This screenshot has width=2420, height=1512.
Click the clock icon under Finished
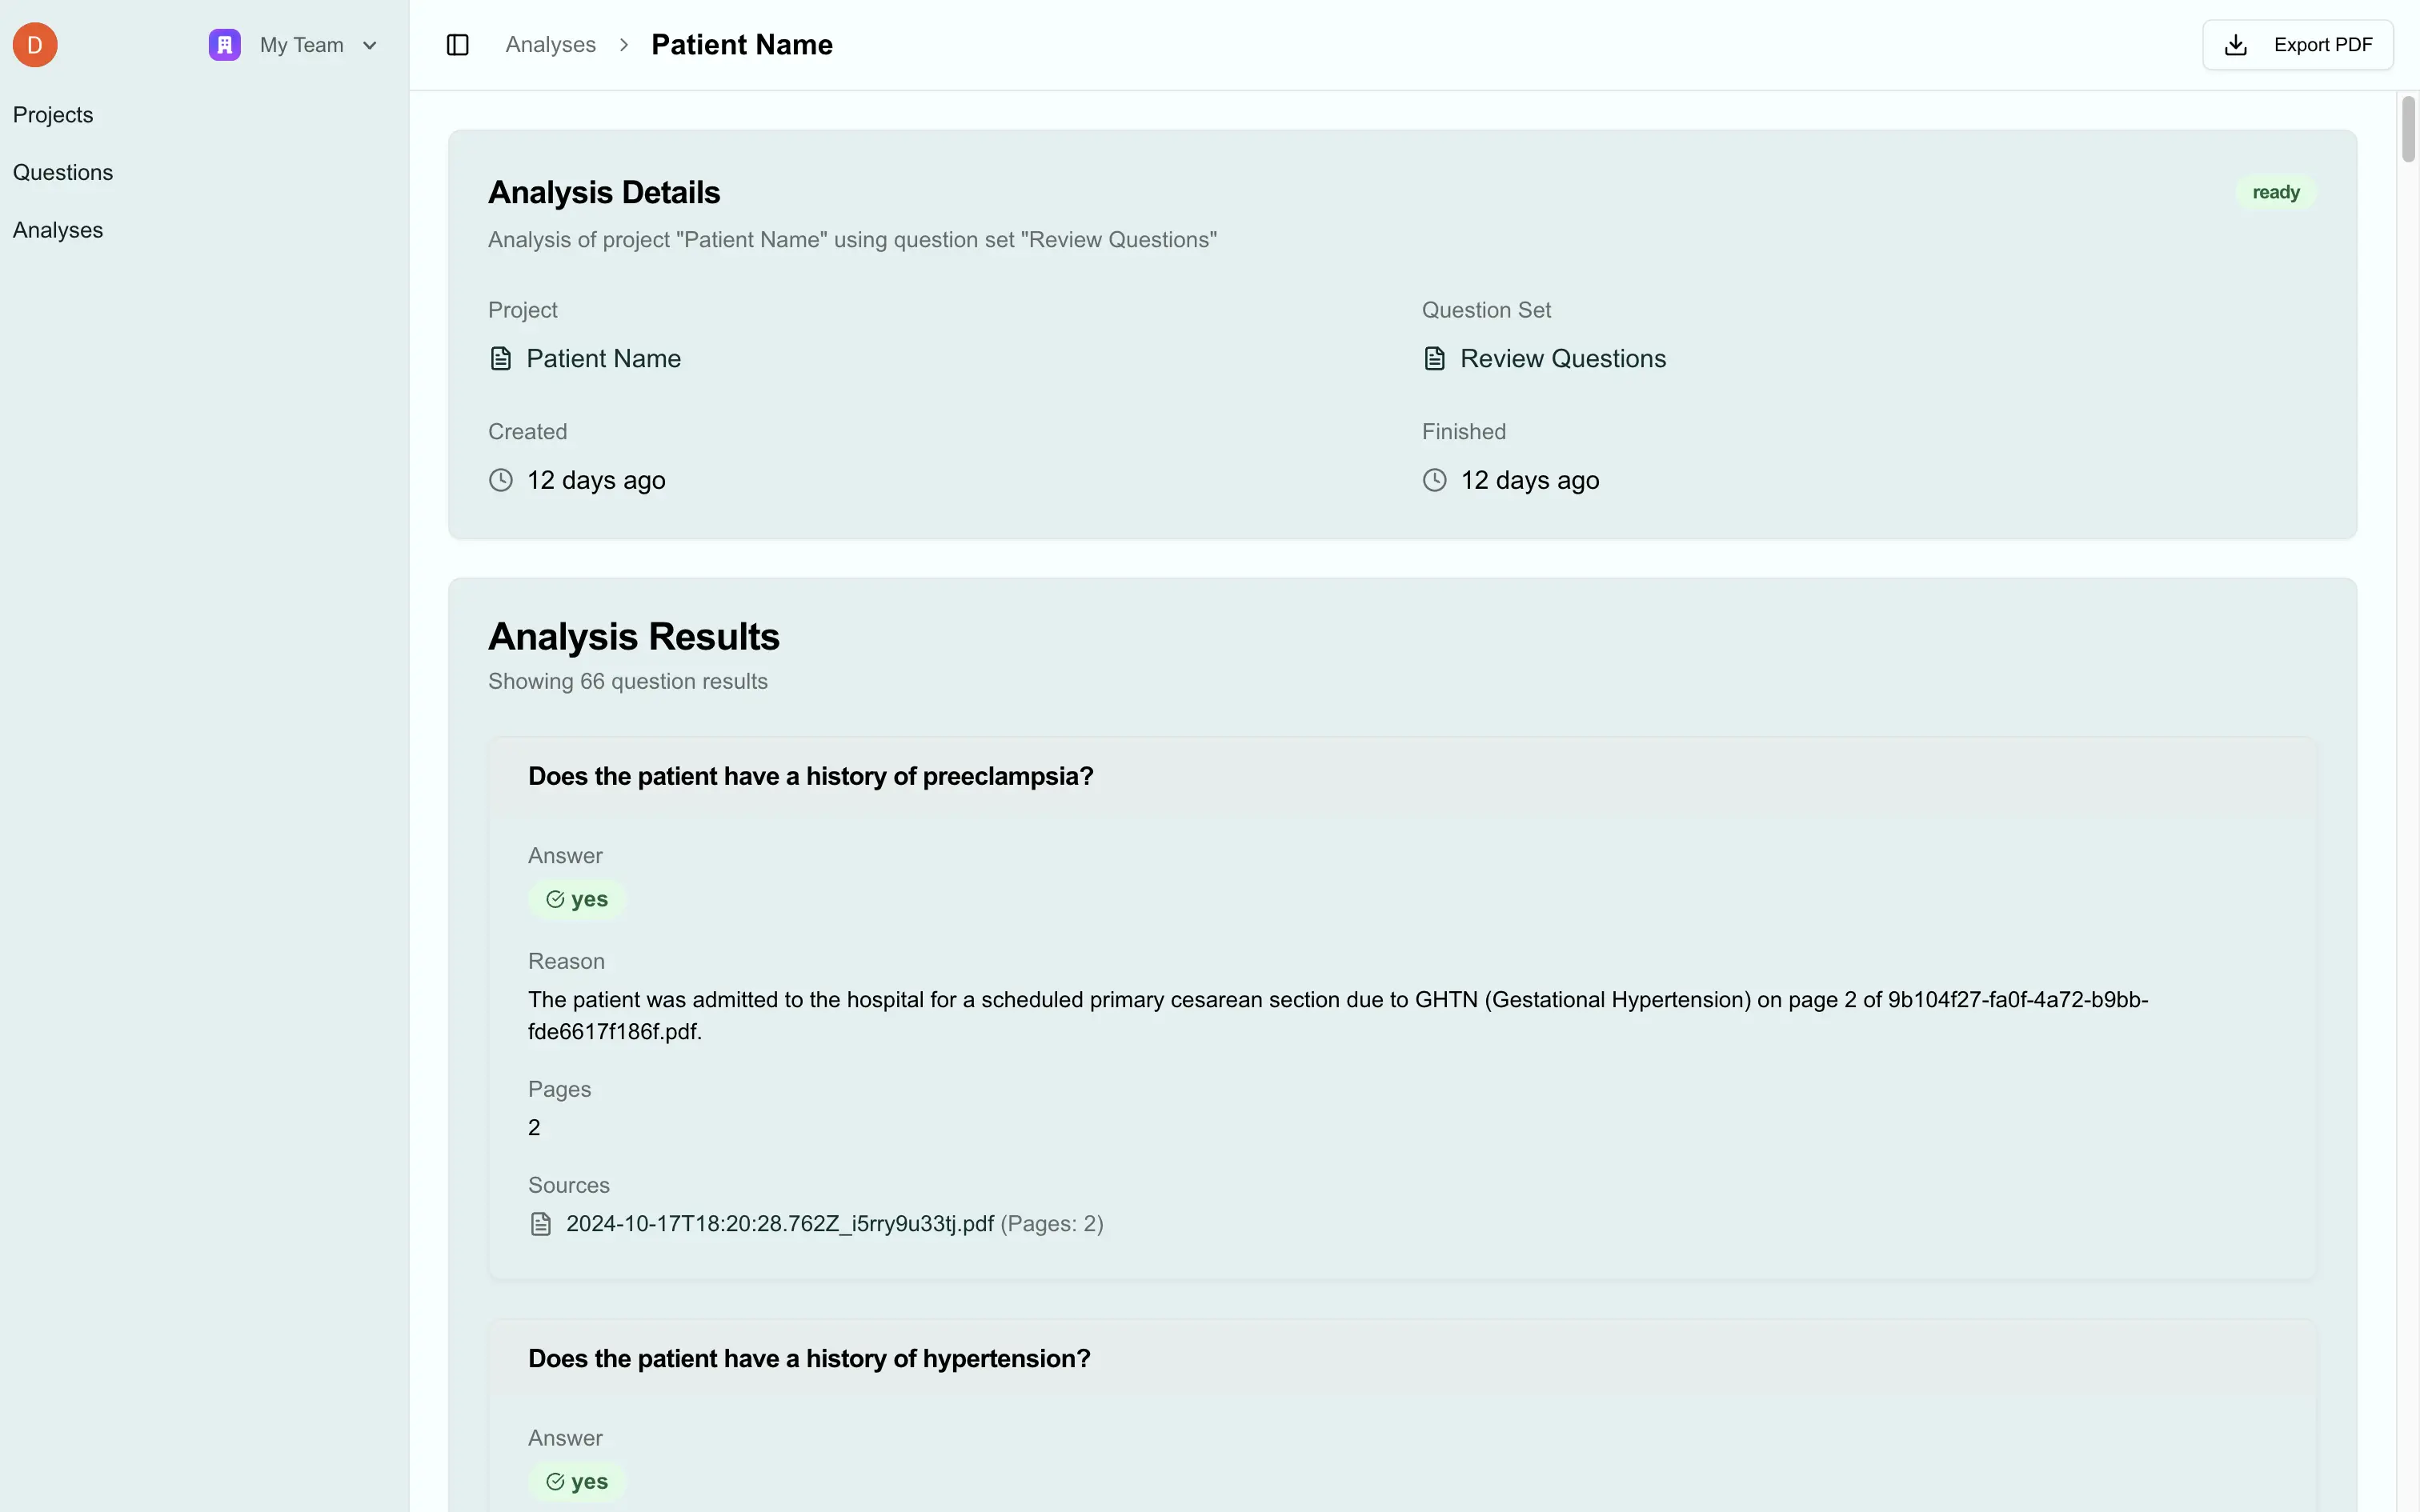(x=1435, y=480)
